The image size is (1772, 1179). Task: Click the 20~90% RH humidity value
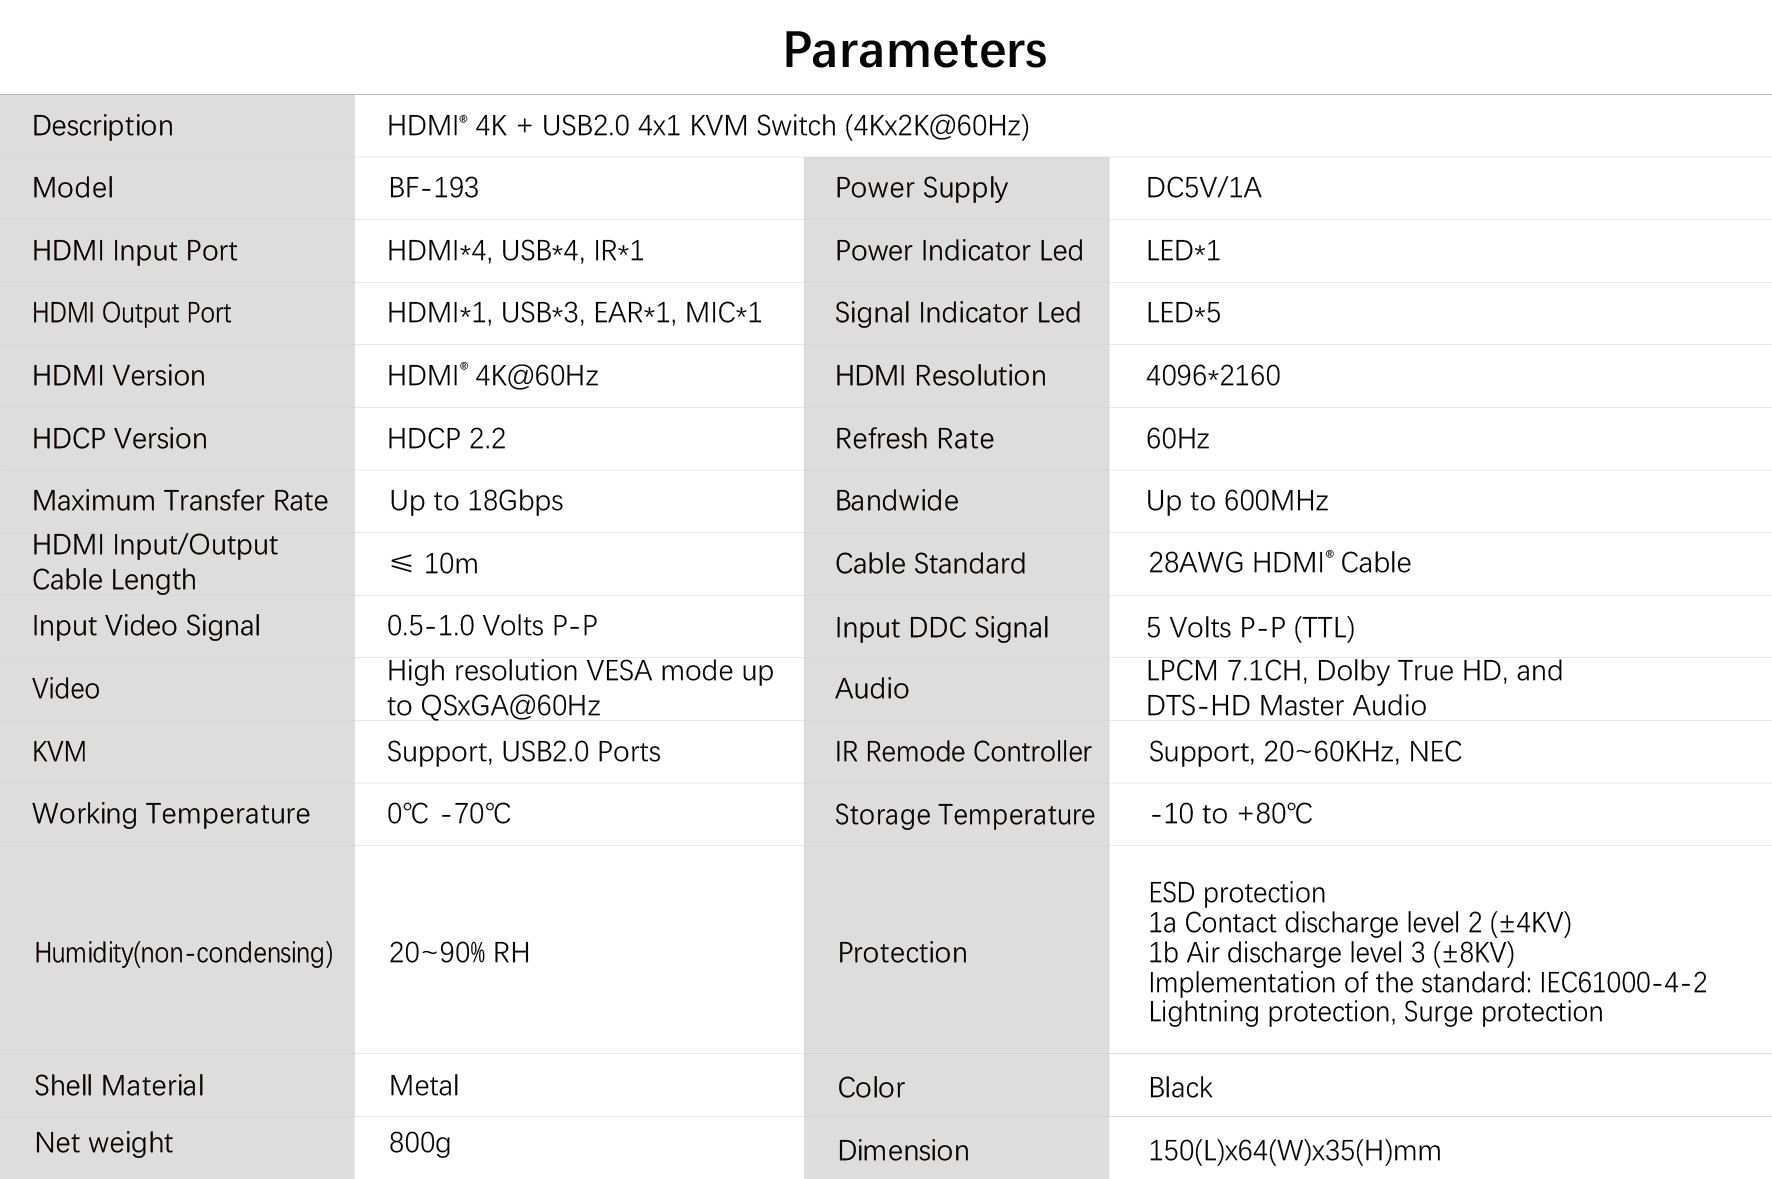(x=459, y=953)
